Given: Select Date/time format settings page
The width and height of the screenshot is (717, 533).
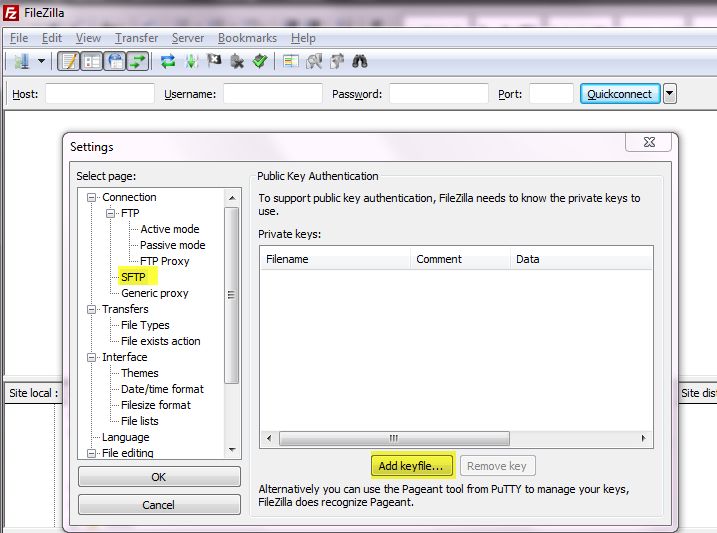Looking at the screenshot, I should [162, 389].
